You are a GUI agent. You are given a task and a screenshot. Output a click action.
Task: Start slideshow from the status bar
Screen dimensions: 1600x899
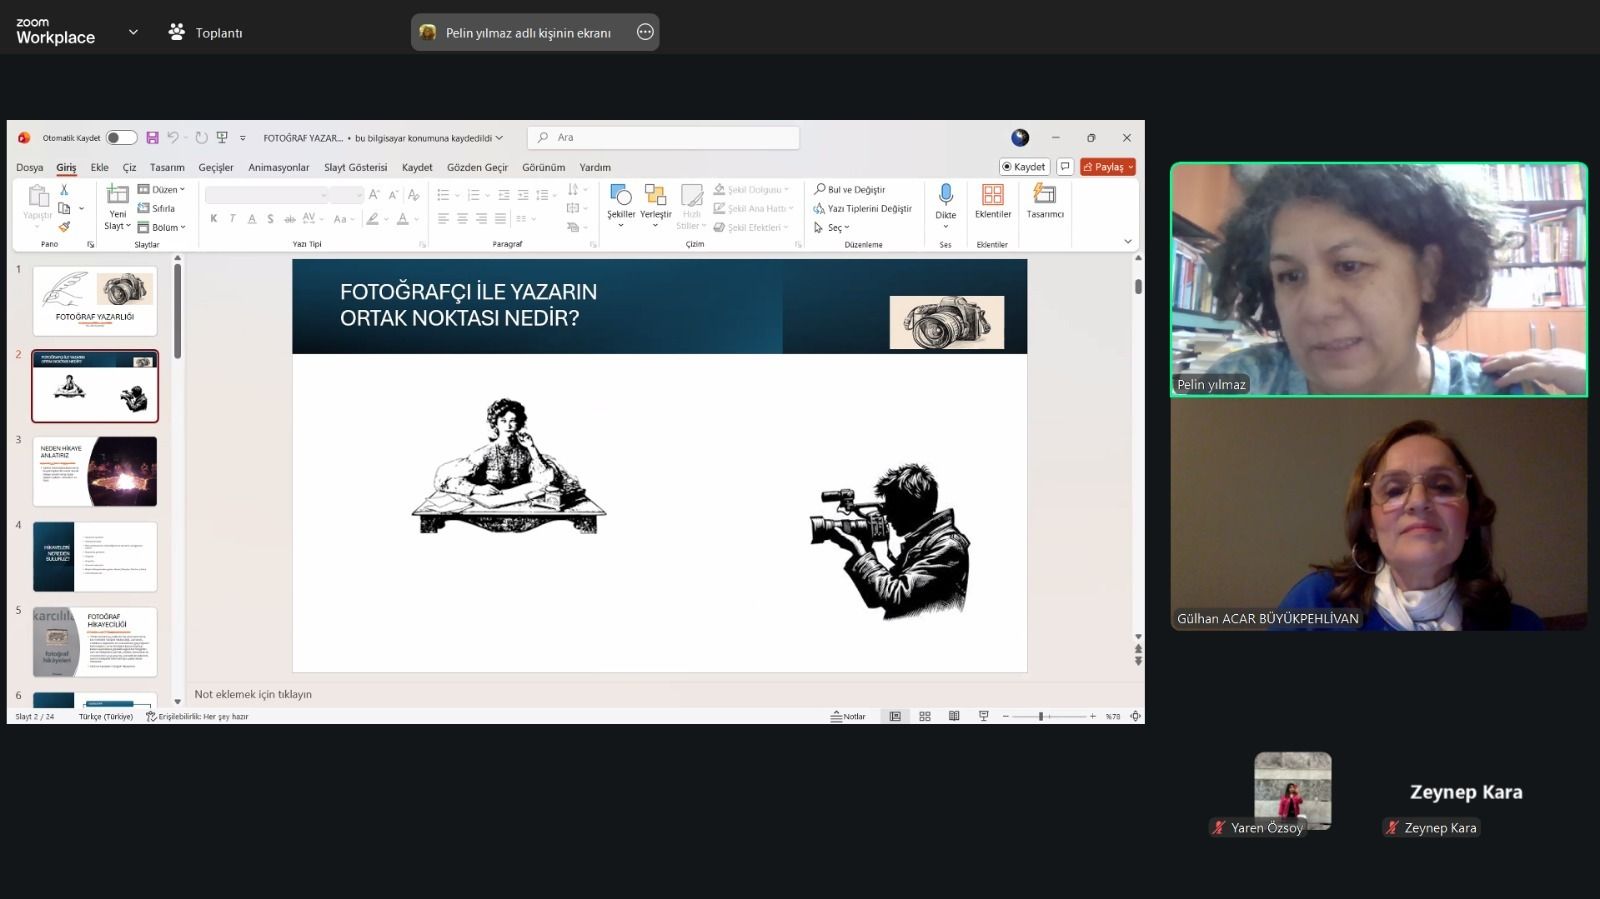984,716
